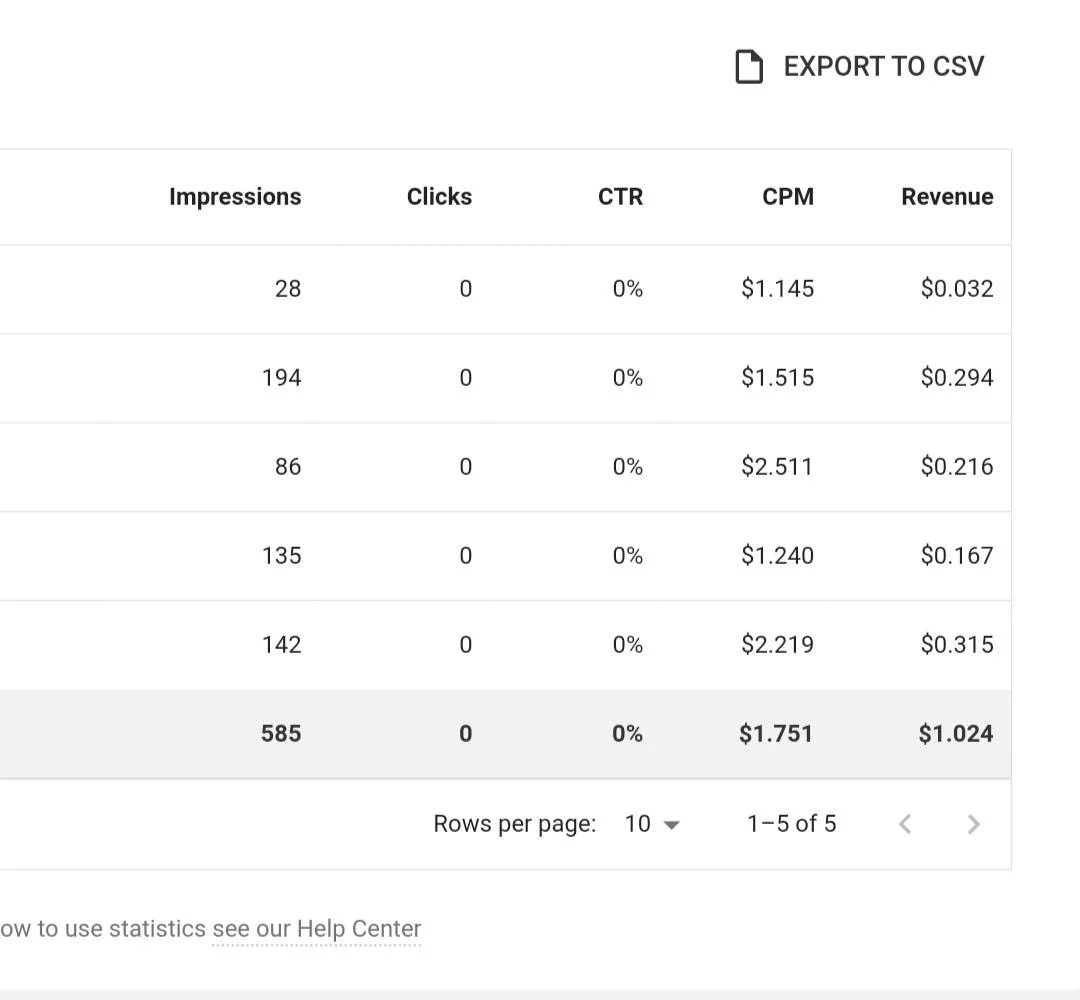Sort by CTR column header
Viewport: 1080px width, 1000px height.
click(x=620, y=196)
